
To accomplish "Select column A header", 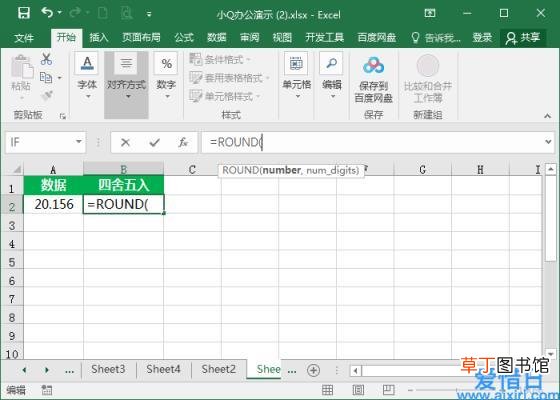I will (53, 169).
